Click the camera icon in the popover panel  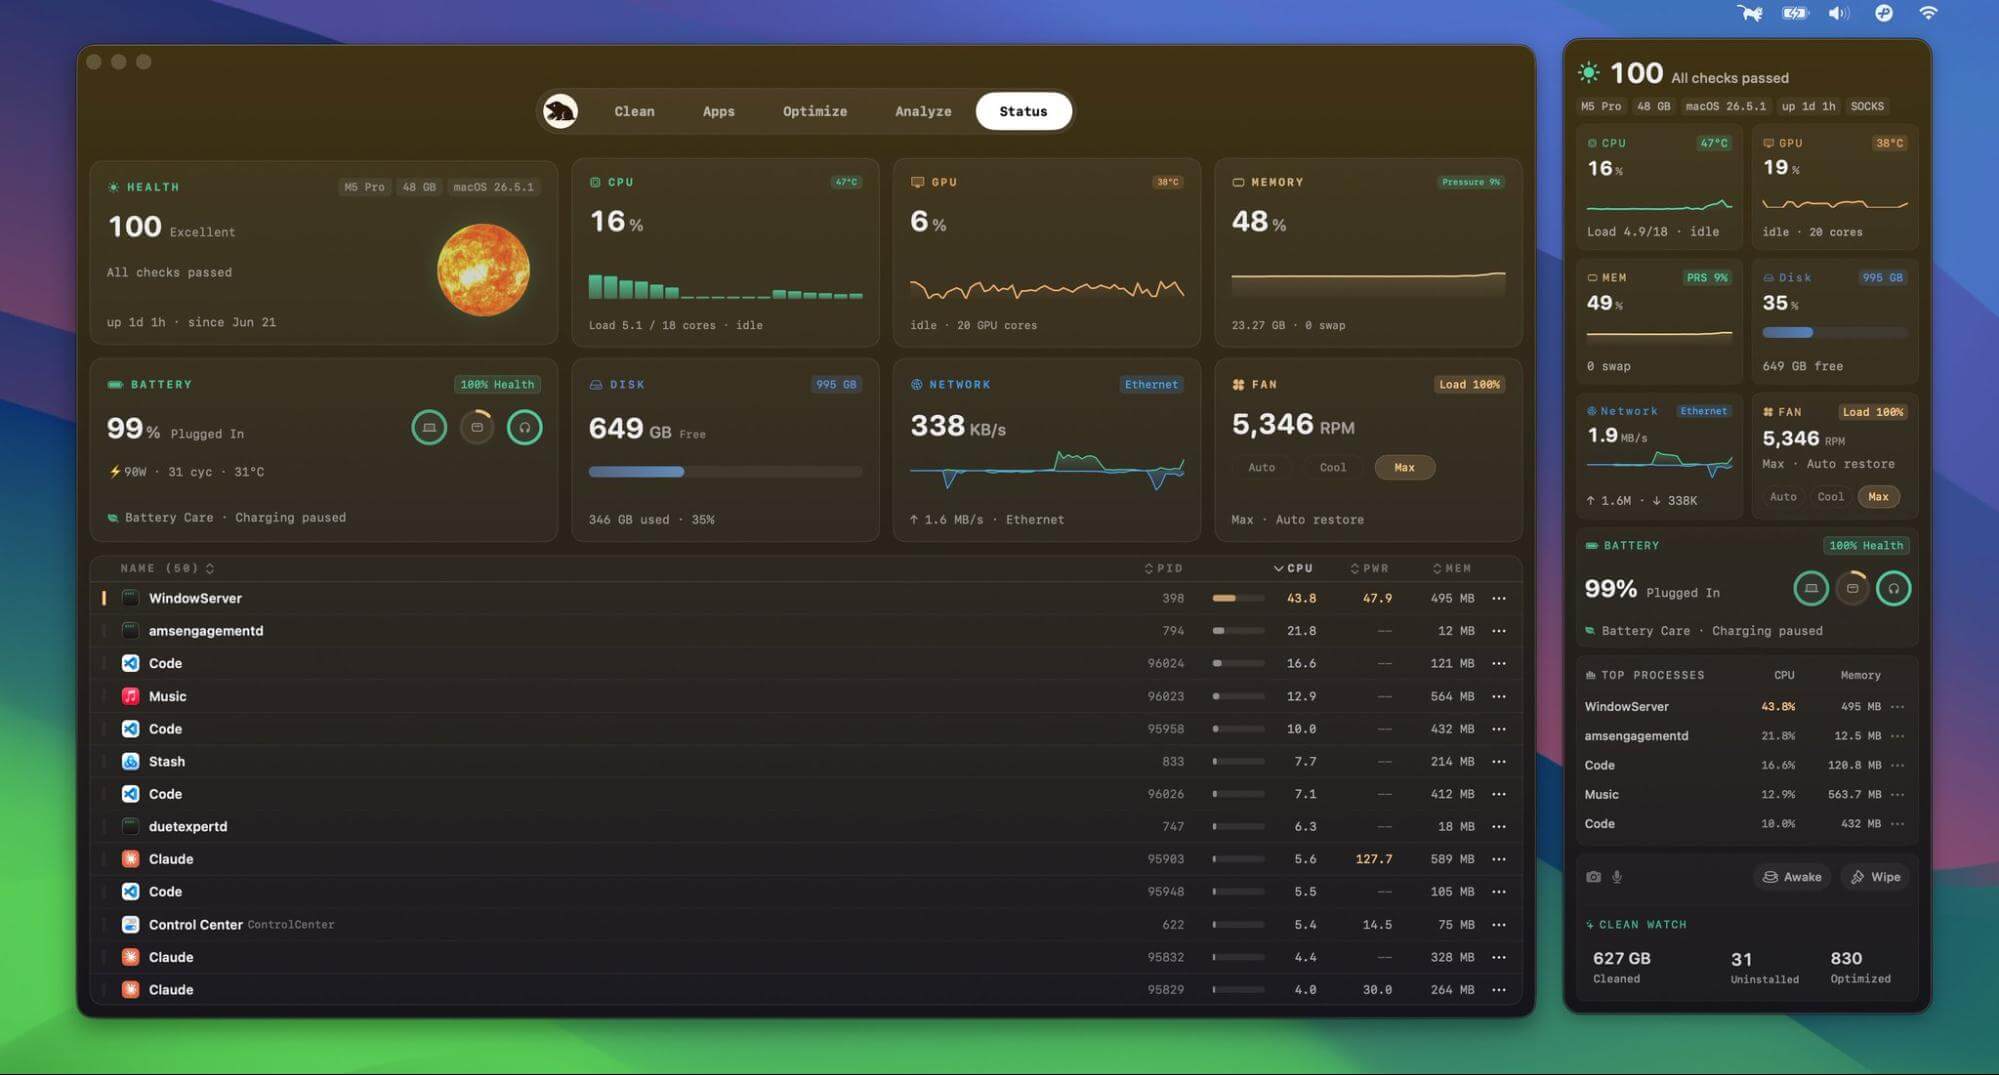point(1593,877)
